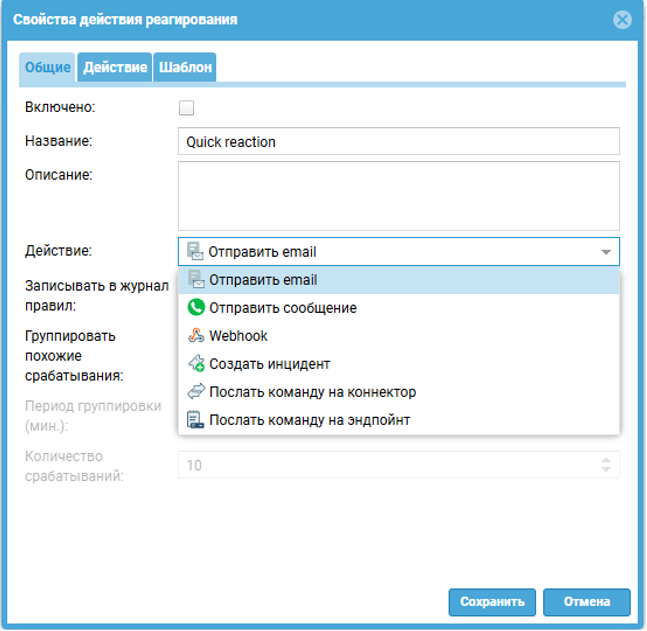Screen dimensions: 647x631
Task: Click the Создать инцидент icon
Action: coord(196,364)
